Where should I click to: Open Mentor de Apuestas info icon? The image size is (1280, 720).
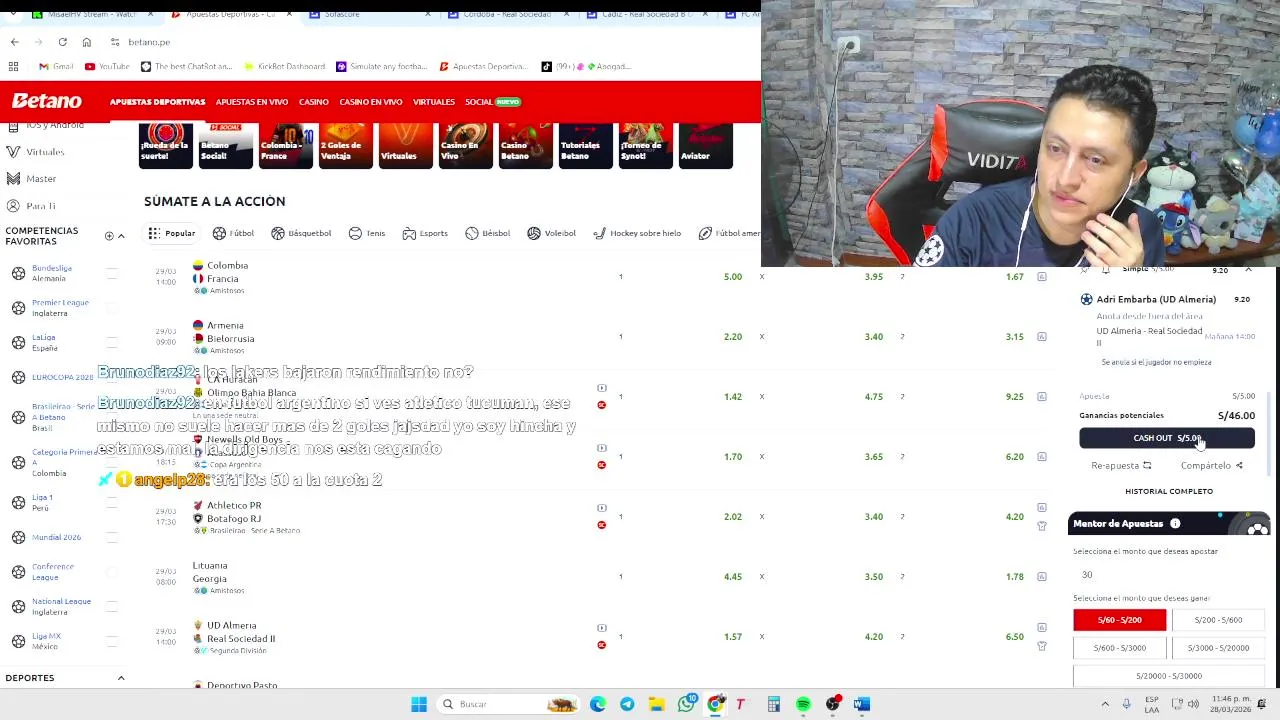click(1175, 523)
